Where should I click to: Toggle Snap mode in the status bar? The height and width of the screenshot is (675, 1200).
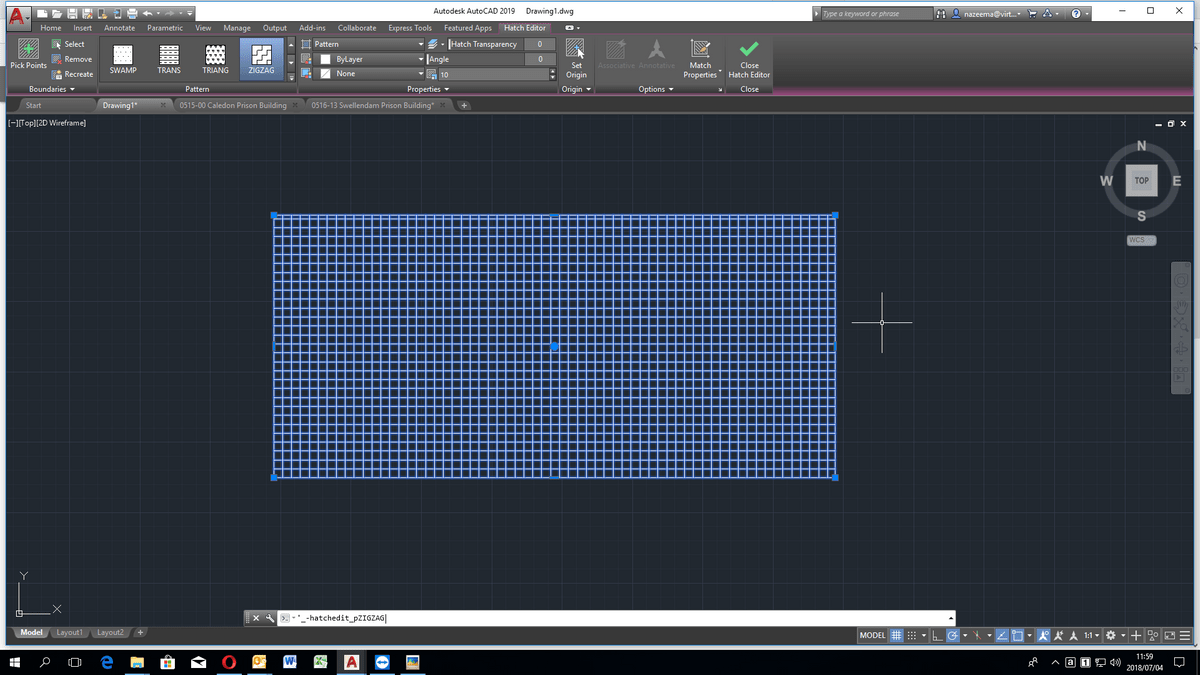[911, 635]
